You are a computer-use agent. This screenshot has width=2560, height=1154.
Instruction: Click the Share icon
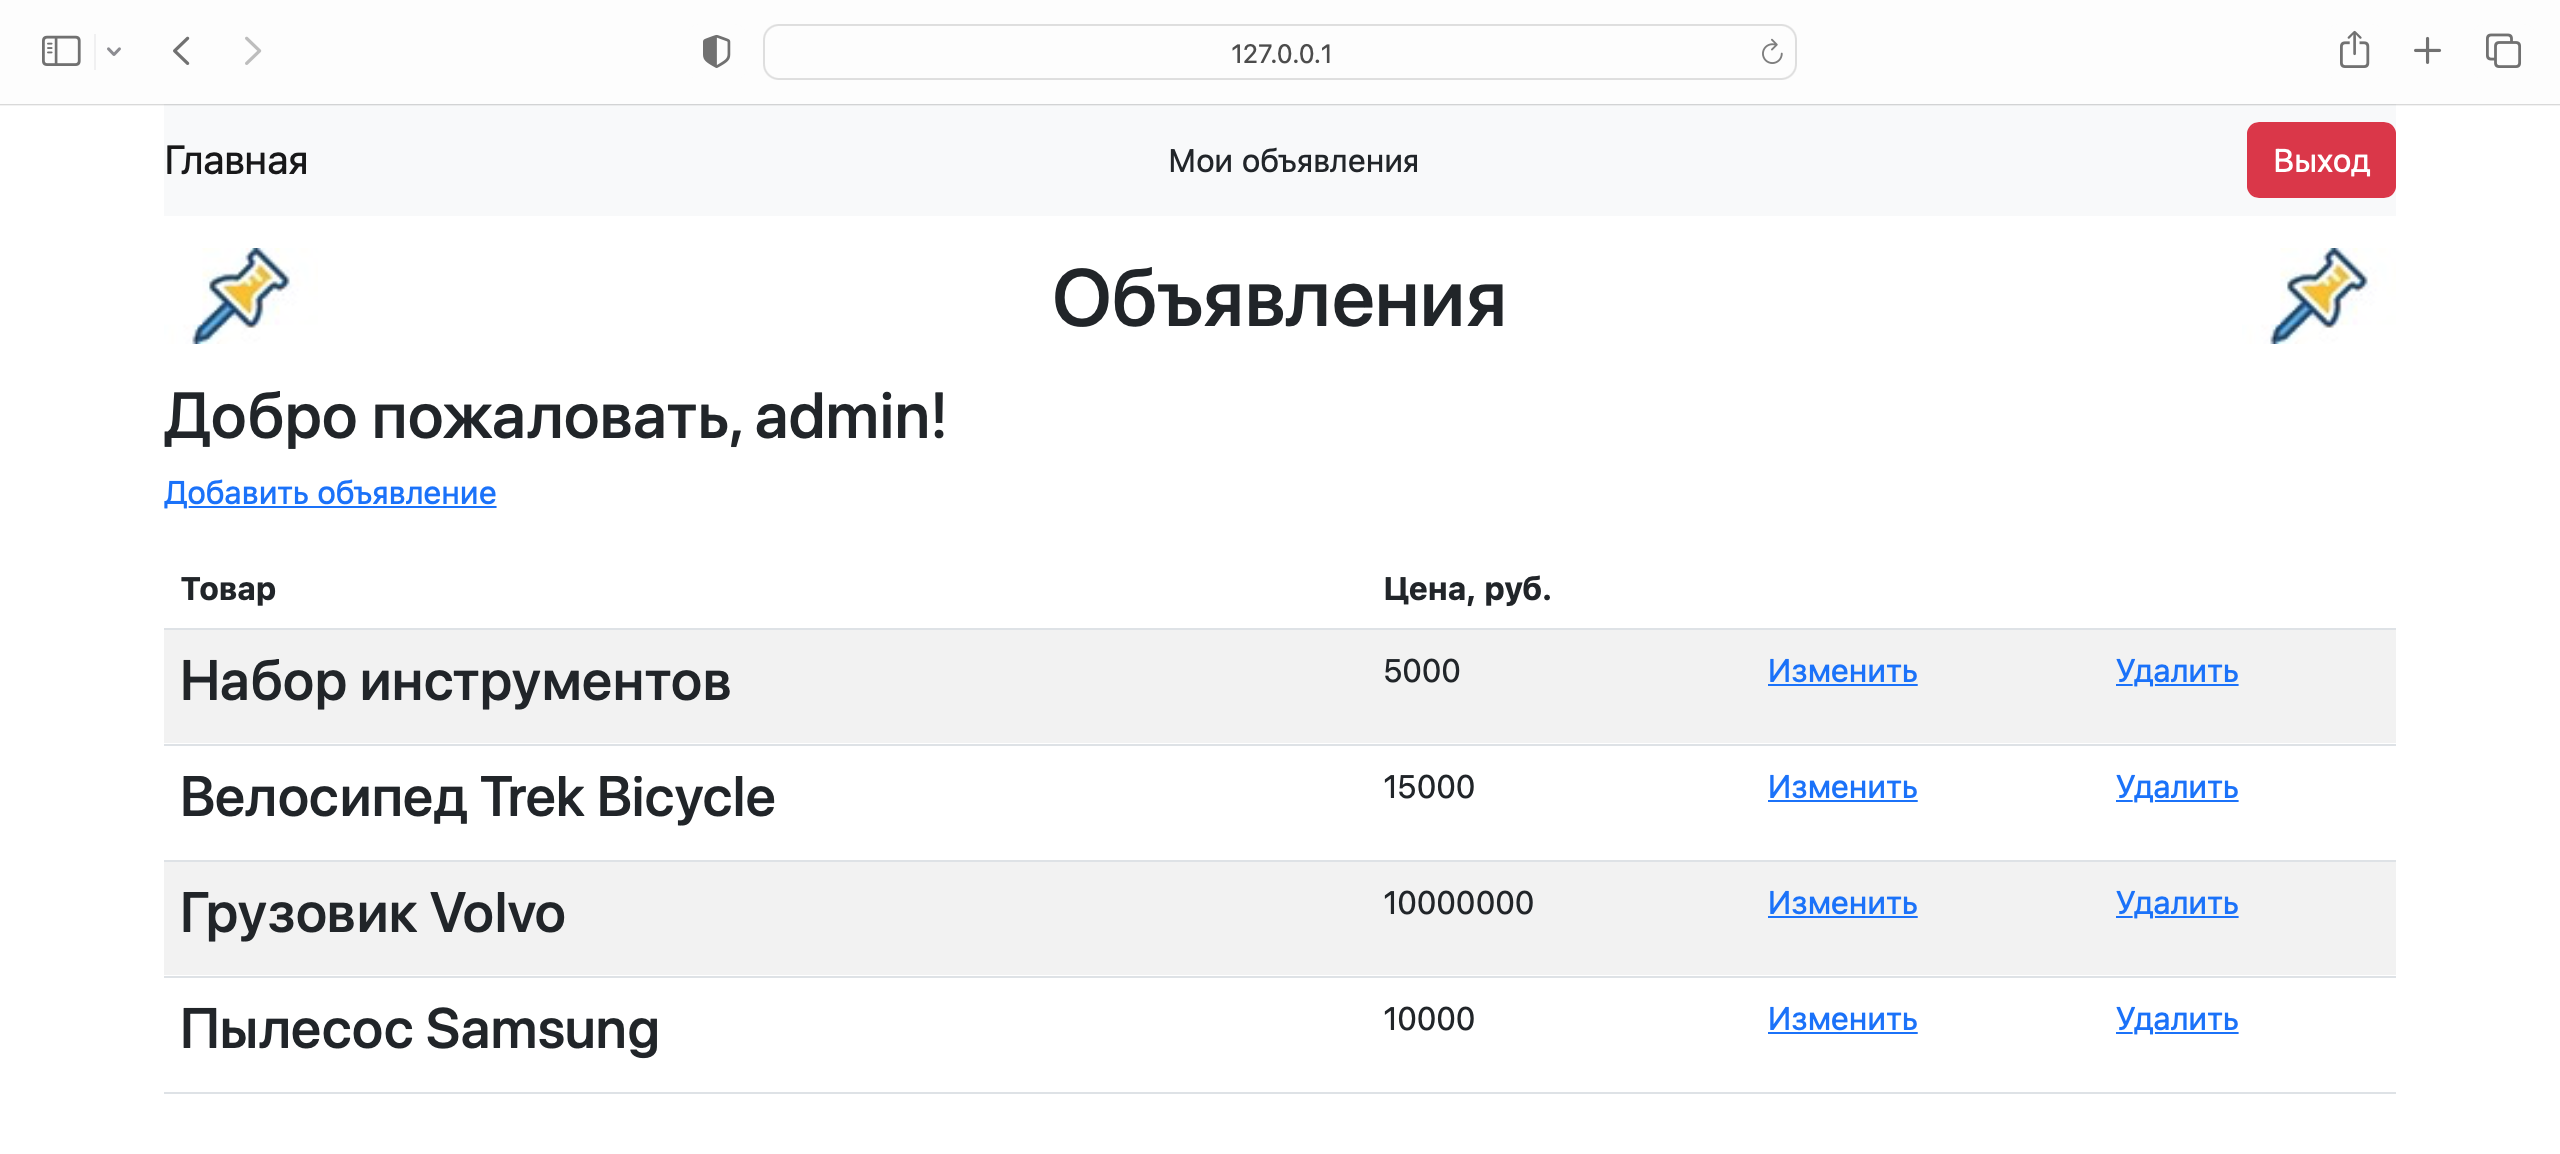(x=2356, y=51)
